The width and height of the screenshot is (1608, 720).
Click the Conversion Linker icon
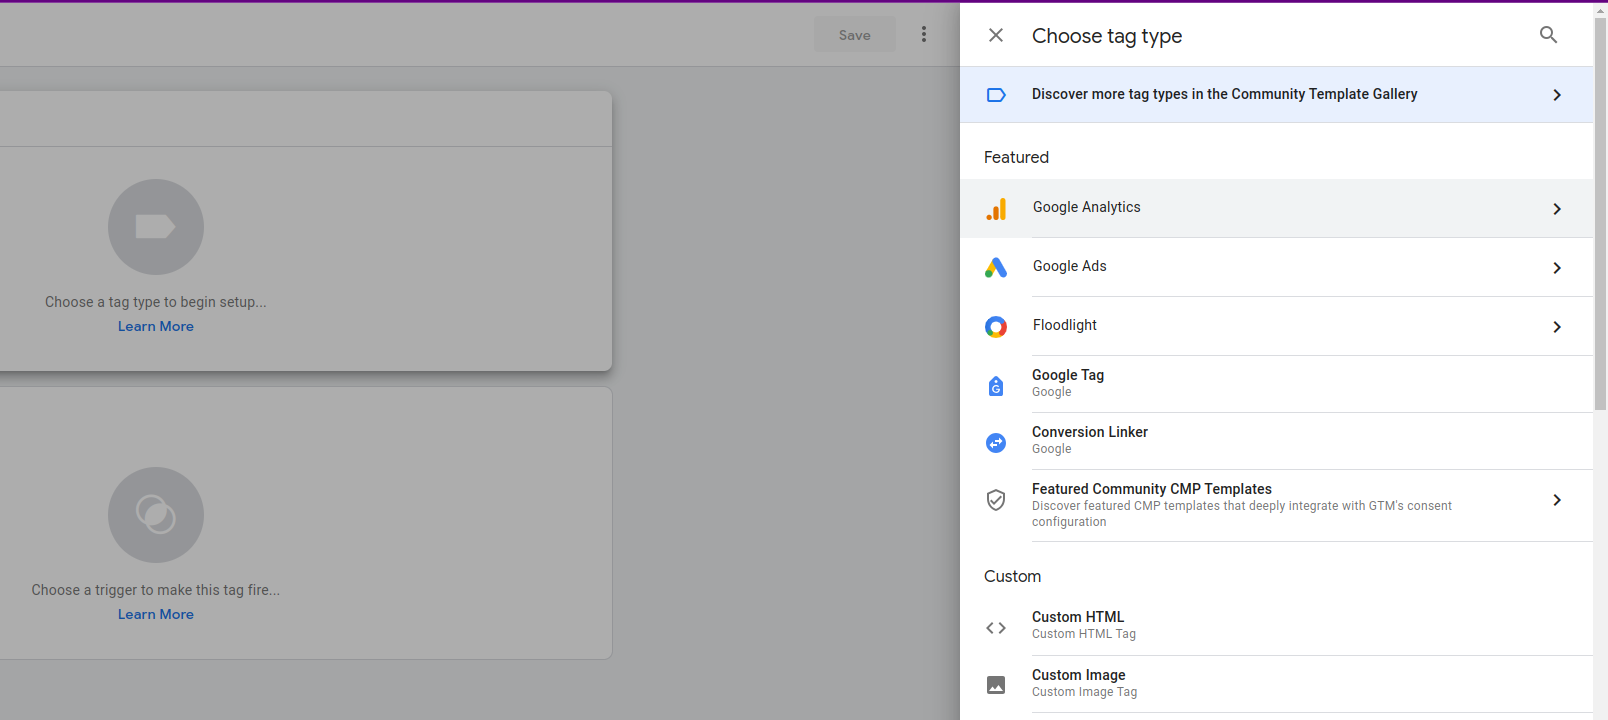tap(996, 442)
